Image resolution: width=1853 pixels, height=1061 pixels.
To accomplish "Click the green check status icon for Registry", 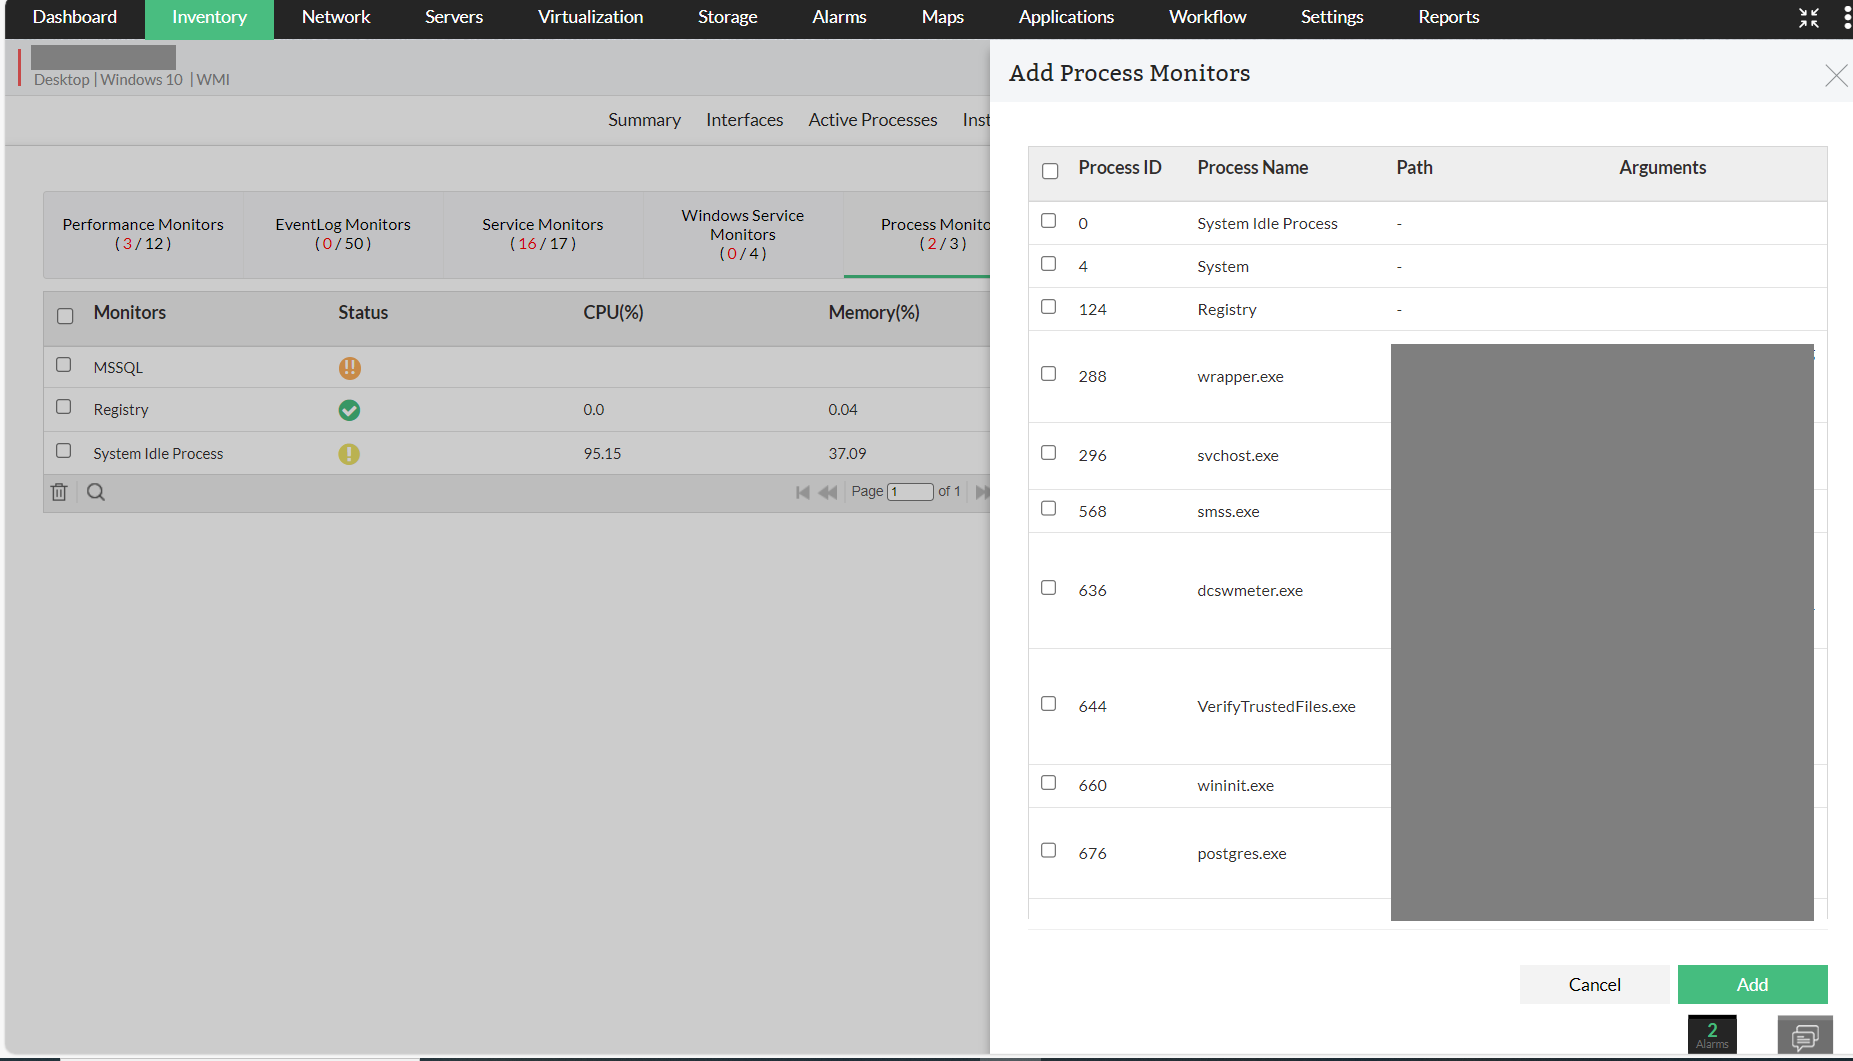I will click(x=349, y=410).
